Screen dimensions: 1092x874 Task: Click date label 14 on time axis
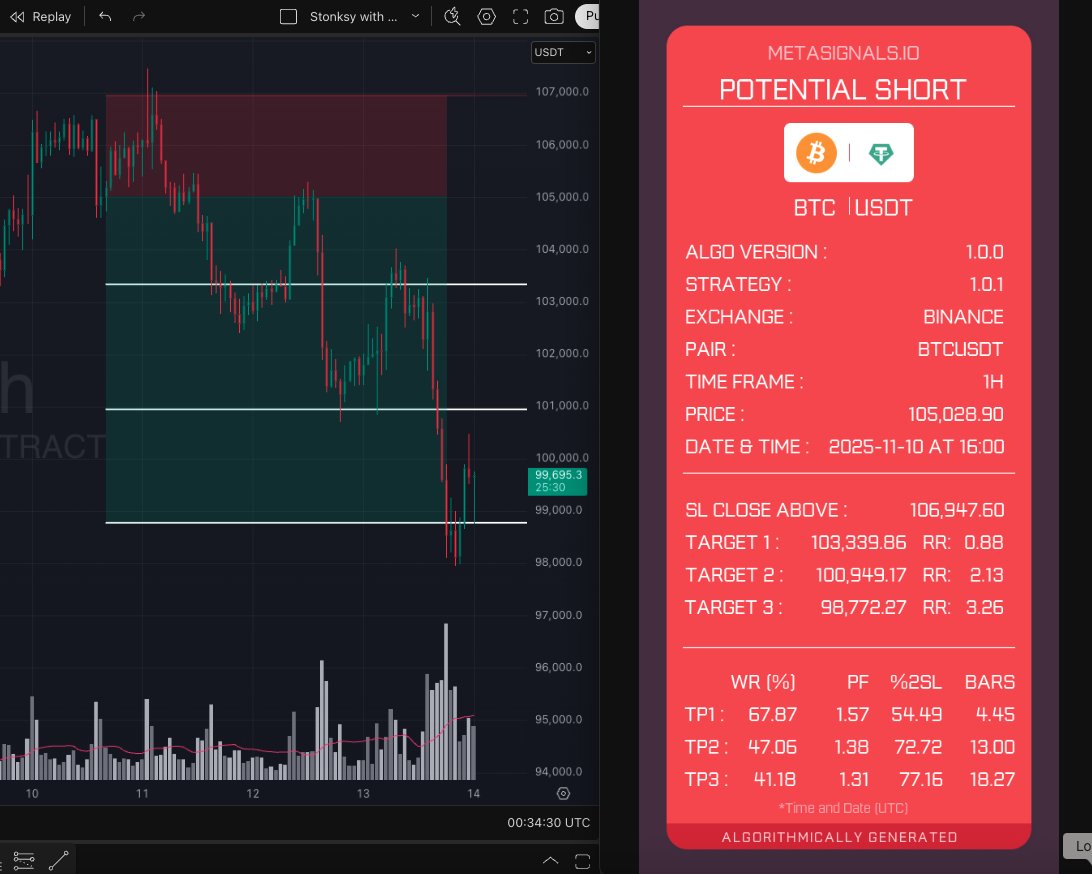click(474, 793)
